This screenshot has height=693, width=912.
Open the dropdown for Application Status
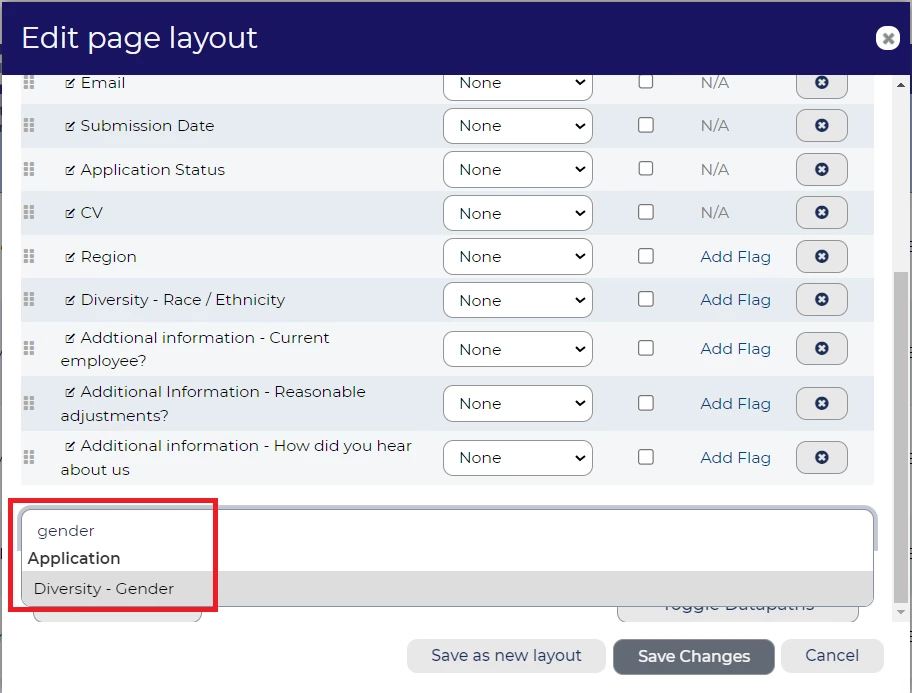(517, 170)
